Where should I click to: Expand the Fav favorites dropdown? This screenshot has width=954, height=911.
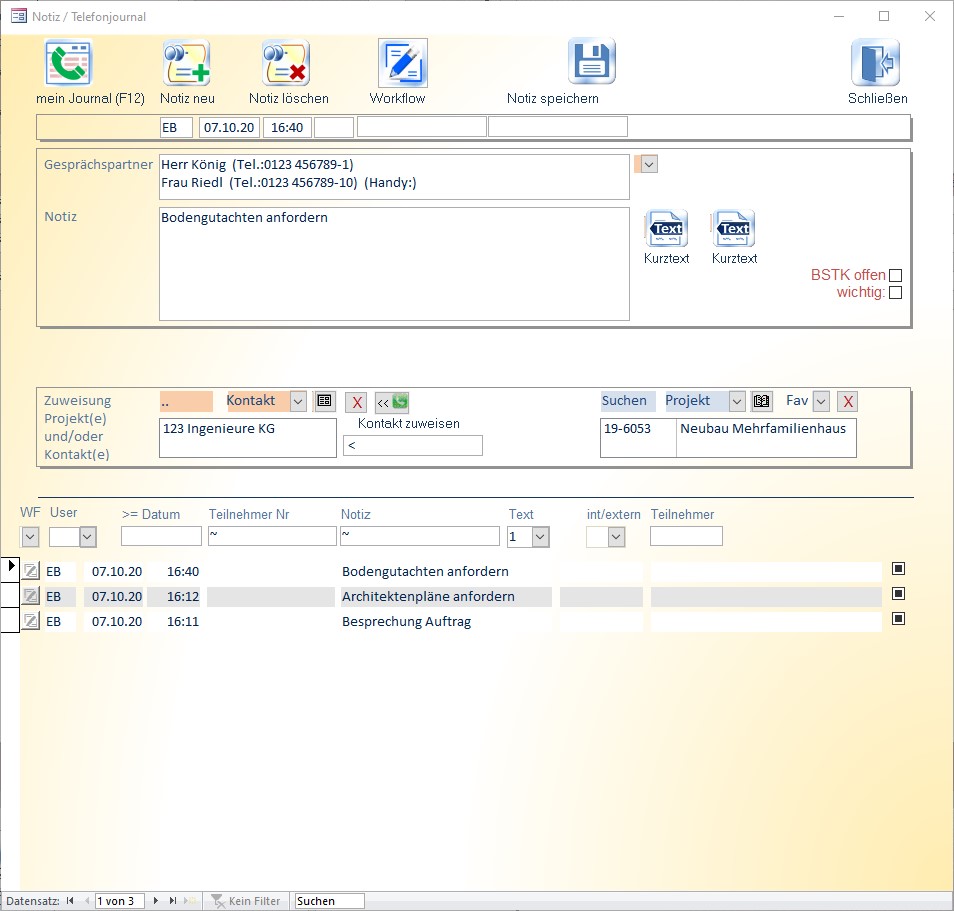(x=821, y=401)
